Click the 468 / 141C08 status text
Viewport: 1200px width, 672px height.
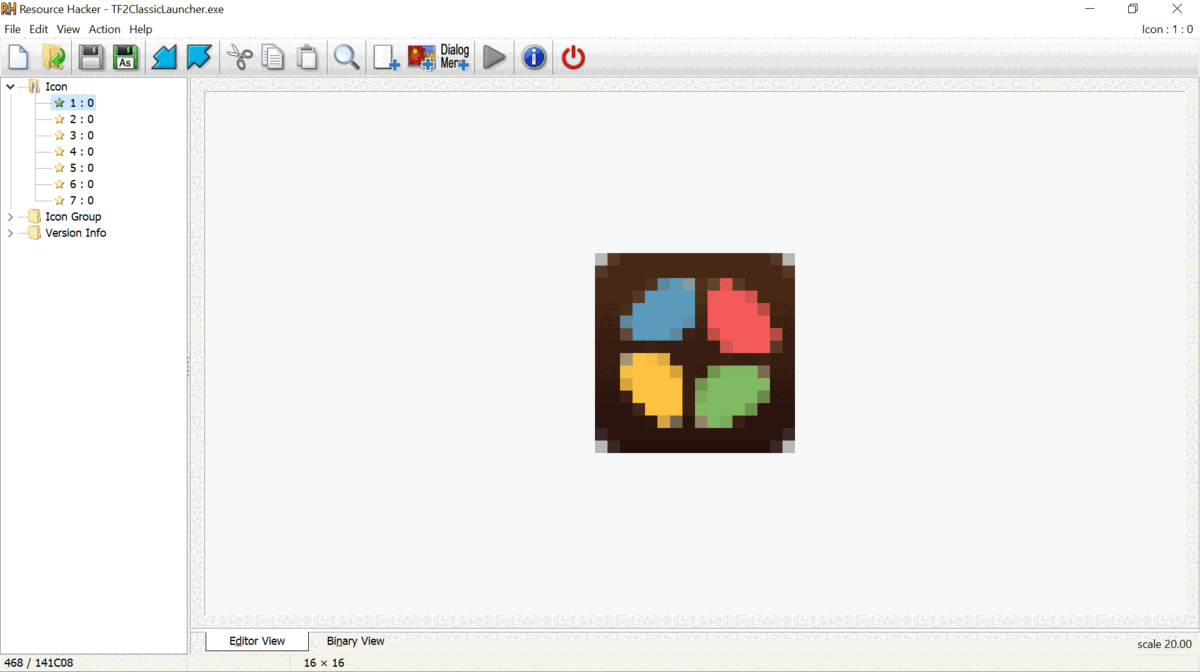pyautogui.click(x=39, y=663)
